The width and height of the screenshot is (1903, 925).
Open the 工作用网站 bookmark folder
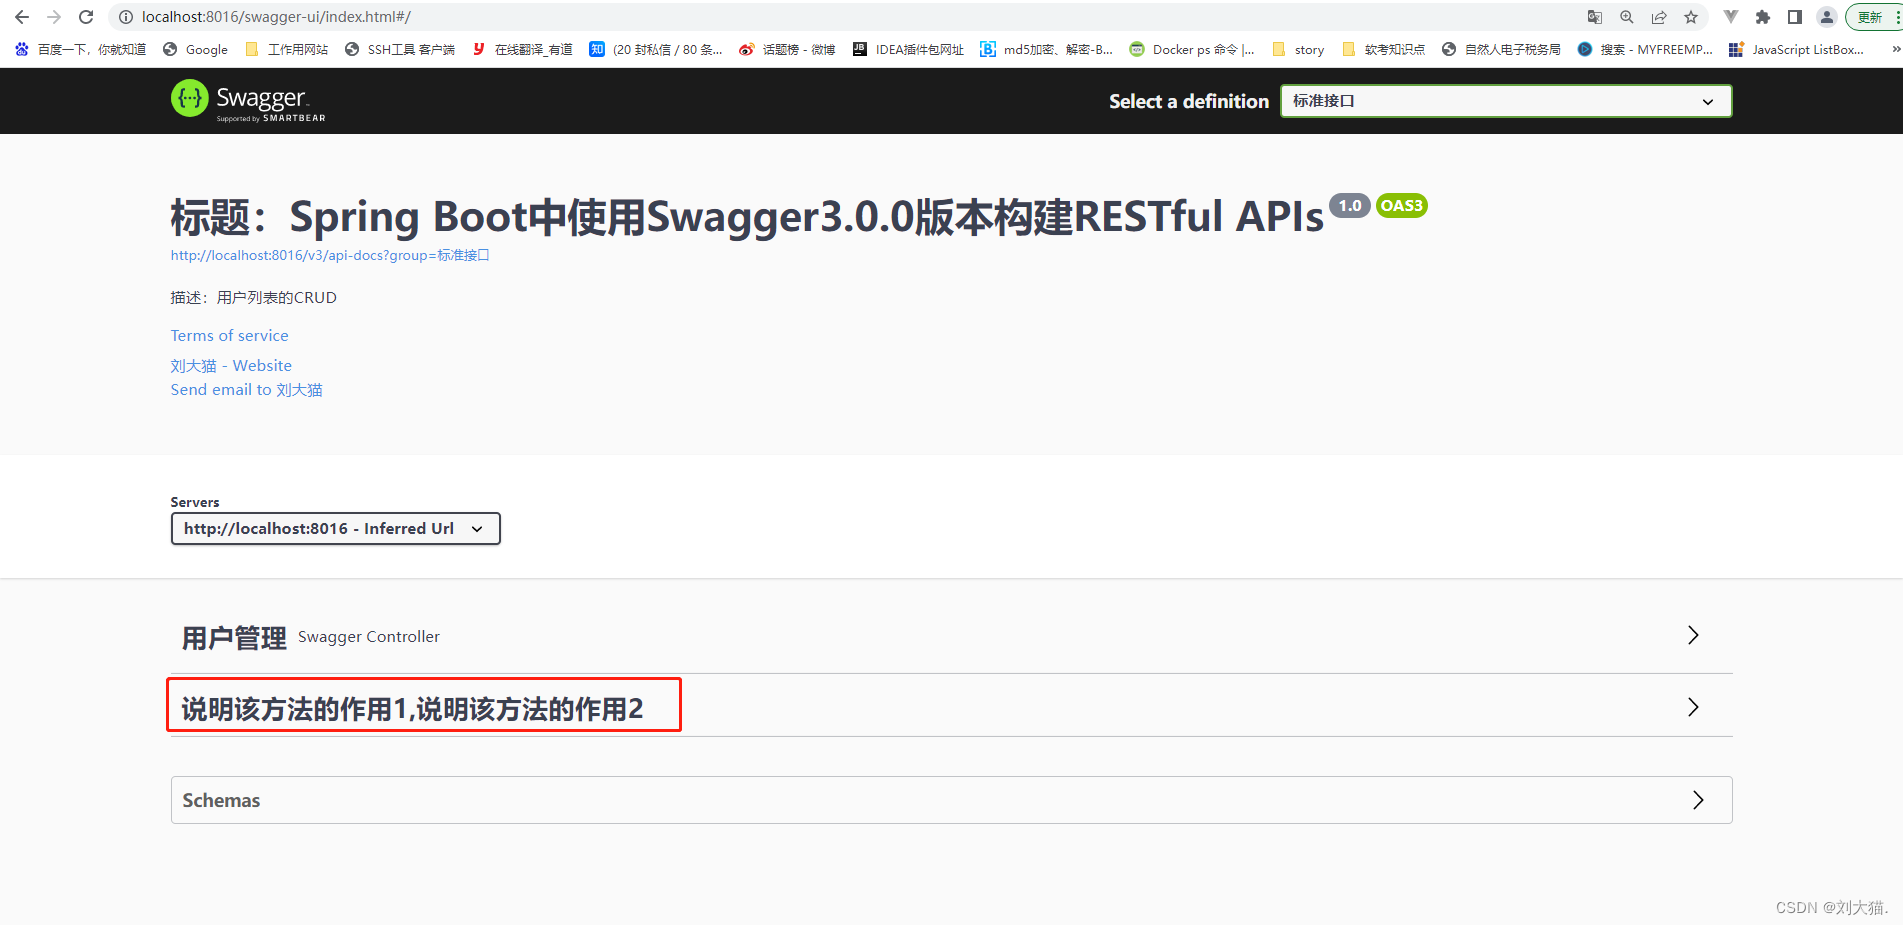click(286, 49)
